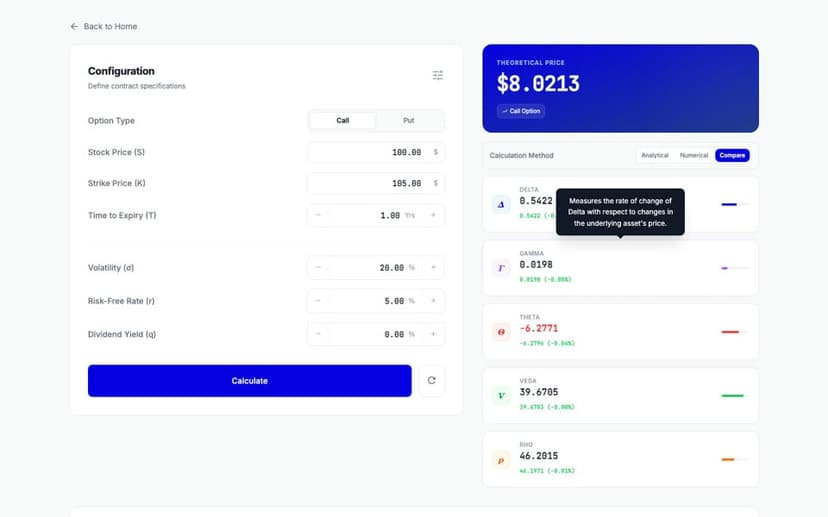Switch to Numerical calculation method

point(694,155)
